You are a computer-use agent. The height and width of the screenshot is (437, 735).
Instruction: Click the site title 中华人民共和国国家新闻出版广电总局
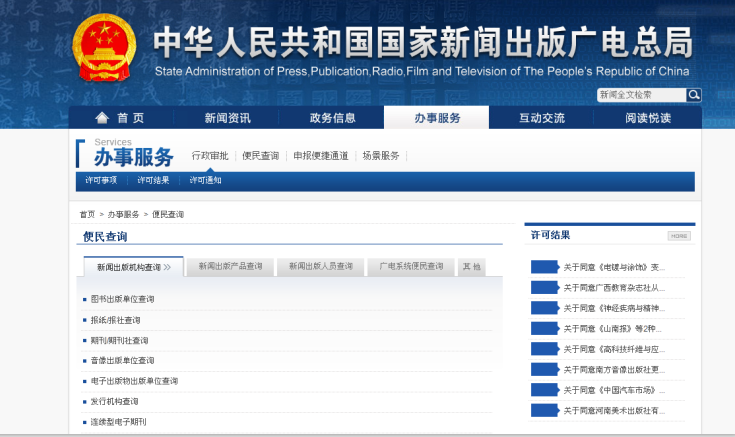(422, 43)
